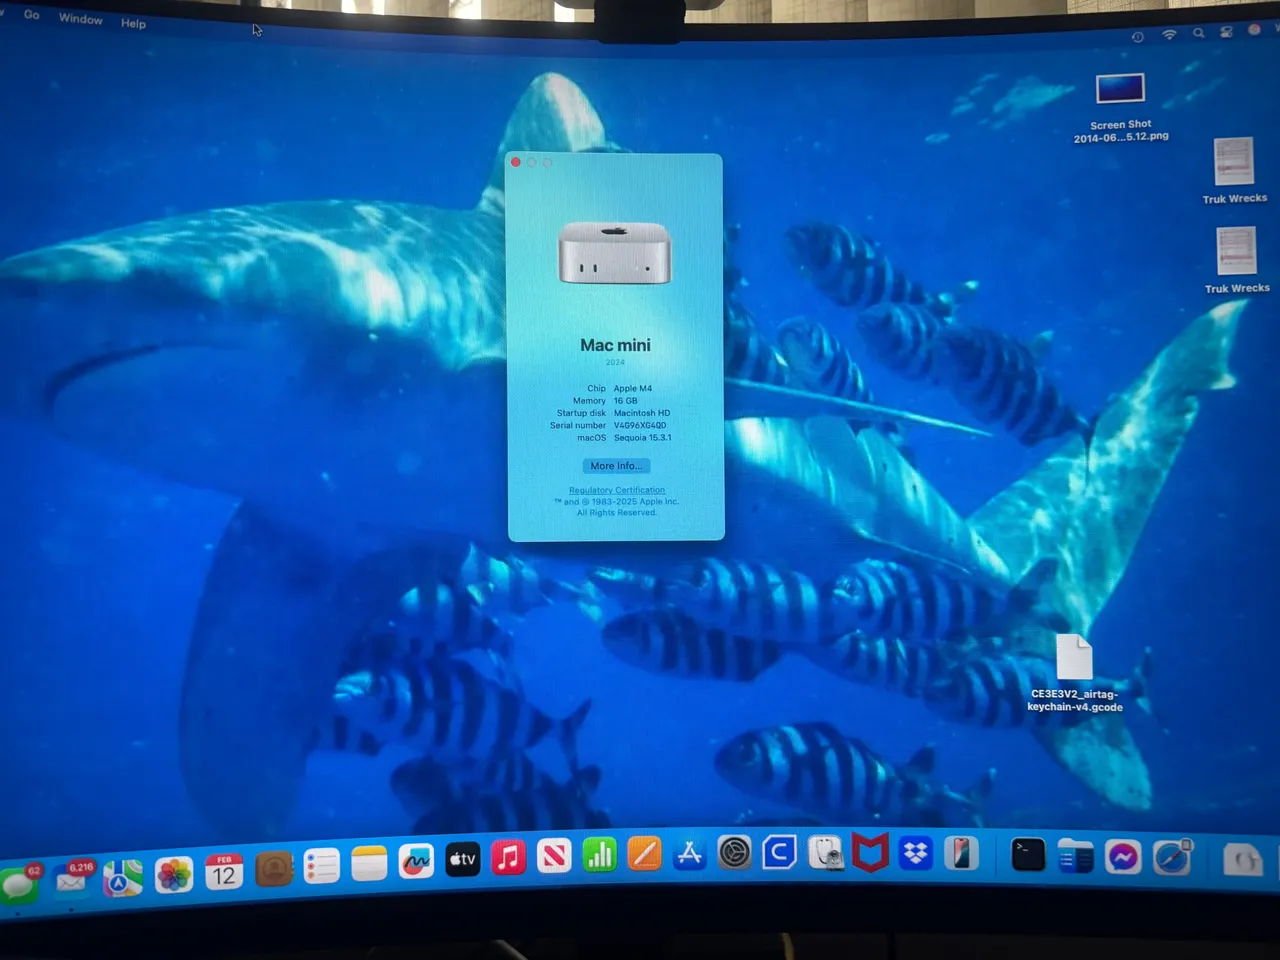Launch Messenger from the dock
Viewport: 1280px width, 960px height.
click(x=1123, y=857)
